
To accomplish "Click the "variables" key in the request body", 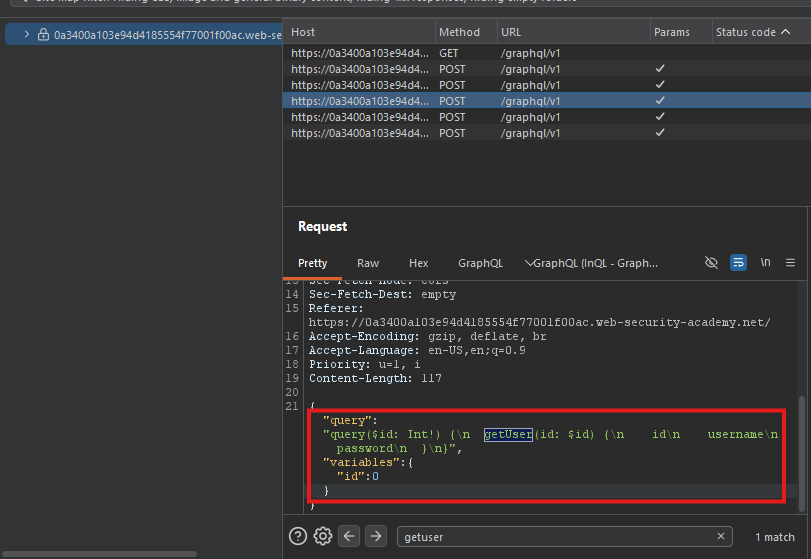I will [x=362, y=462].
